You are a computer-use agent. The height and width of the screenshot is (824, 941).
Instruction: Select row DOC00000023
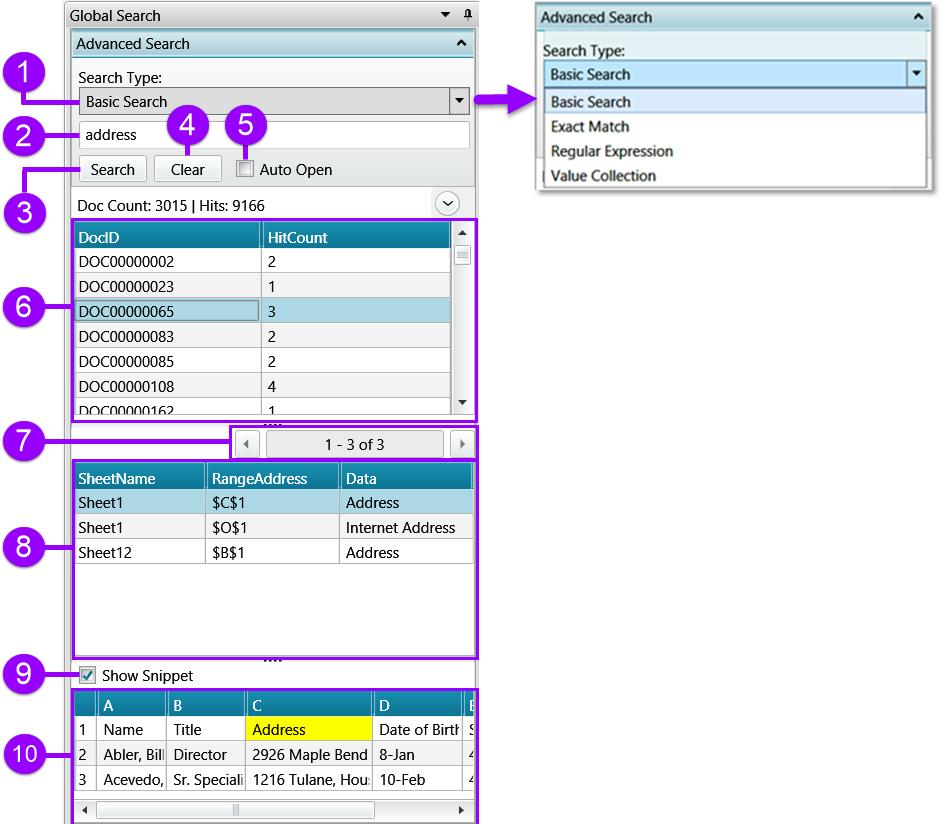[262, 286]
